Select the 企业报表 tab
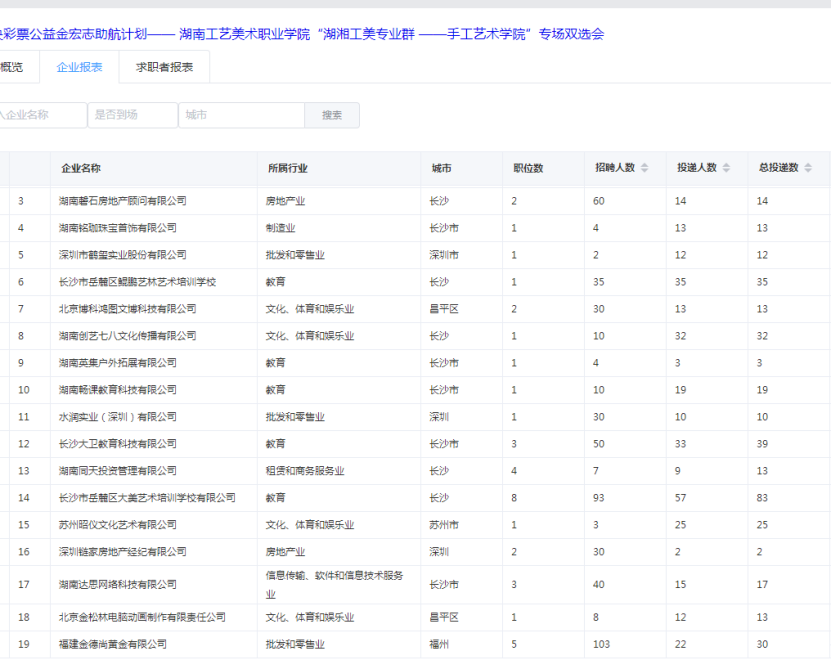The height and width of the screenshot is (660, 831). [x=80, y=67]
